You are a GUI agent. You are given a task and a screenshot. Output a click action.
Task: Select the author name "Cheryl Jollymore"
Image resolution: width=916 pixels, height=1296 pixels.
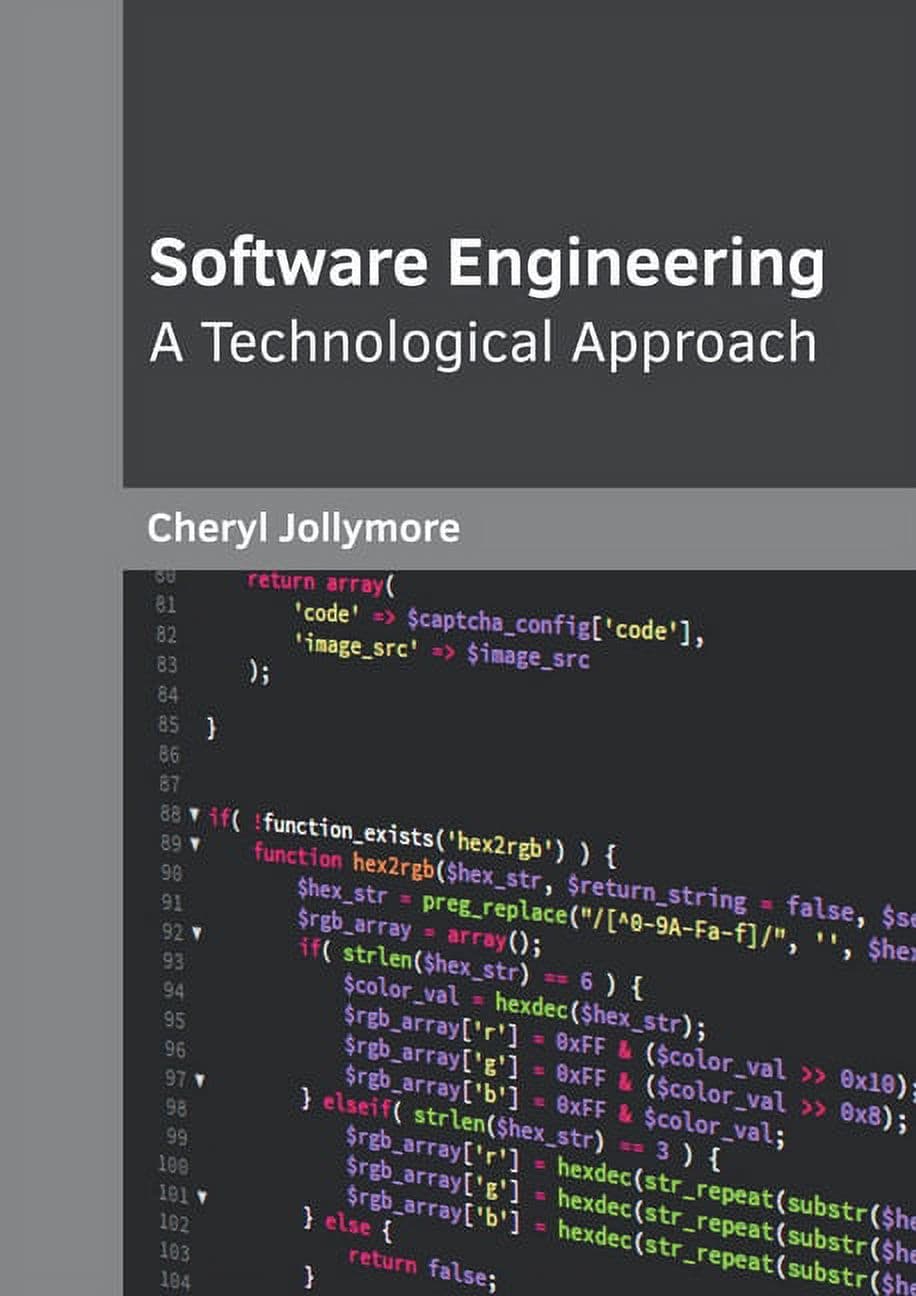pos(303,528)
